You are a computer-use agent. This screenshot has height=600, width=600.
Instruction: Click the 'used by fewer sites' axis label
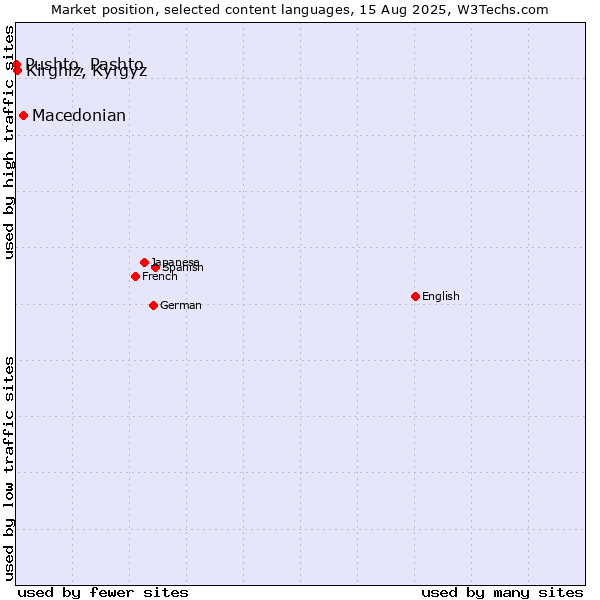[103, 593]
